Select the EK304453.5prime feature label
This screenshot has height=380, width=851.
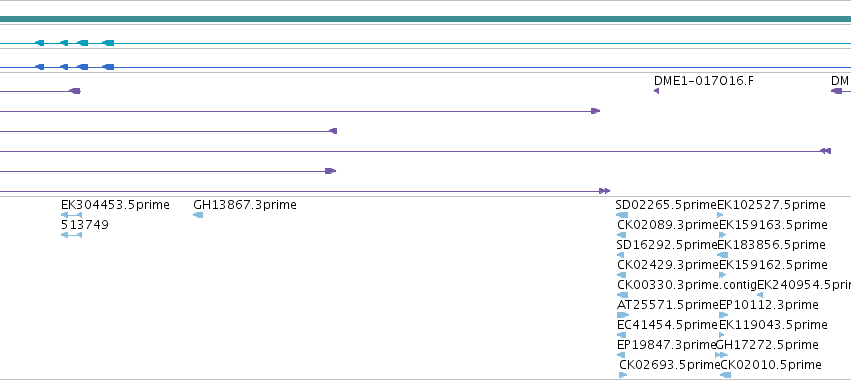click(115, 205)
